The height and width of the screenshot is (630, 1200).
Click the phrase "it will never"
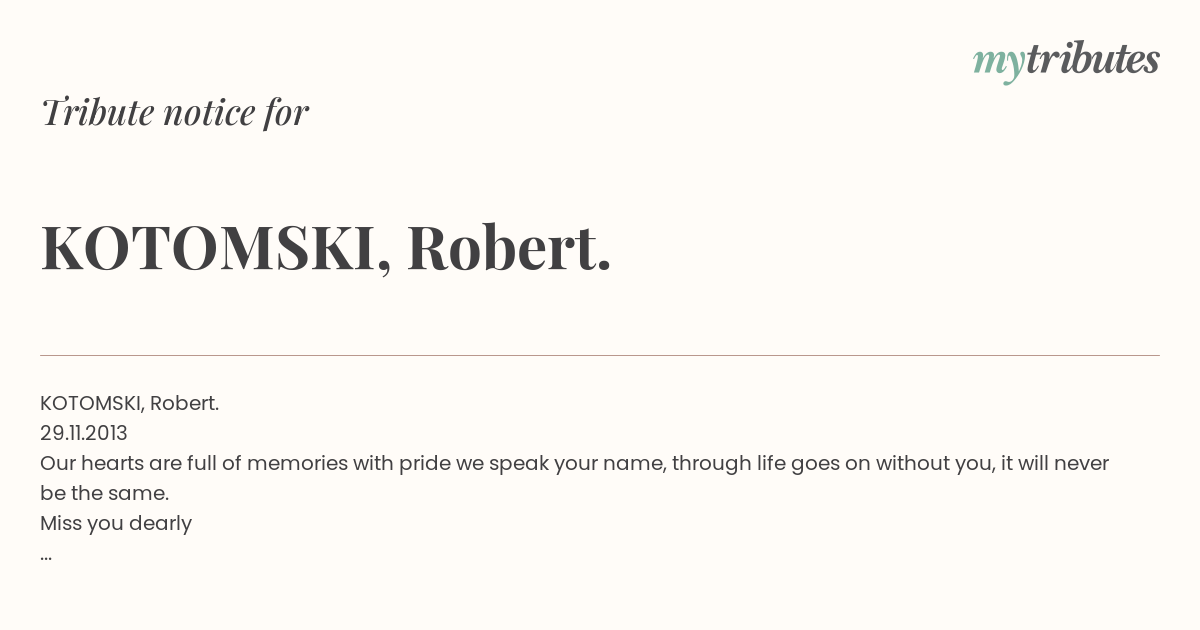(x=1055, y=463)
